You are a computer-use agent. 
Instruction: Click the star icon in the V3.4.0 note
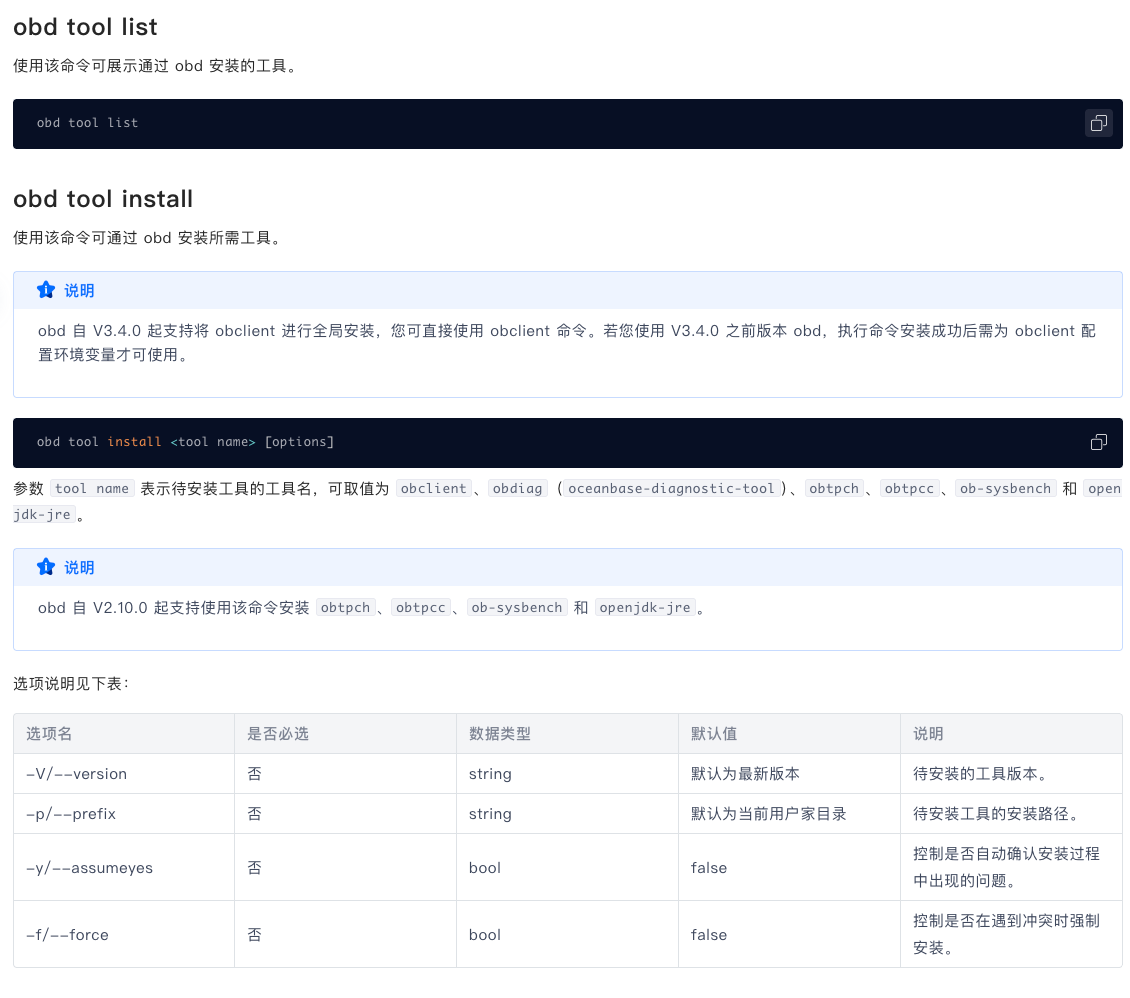pyautogui.click(x=46, y=290)
